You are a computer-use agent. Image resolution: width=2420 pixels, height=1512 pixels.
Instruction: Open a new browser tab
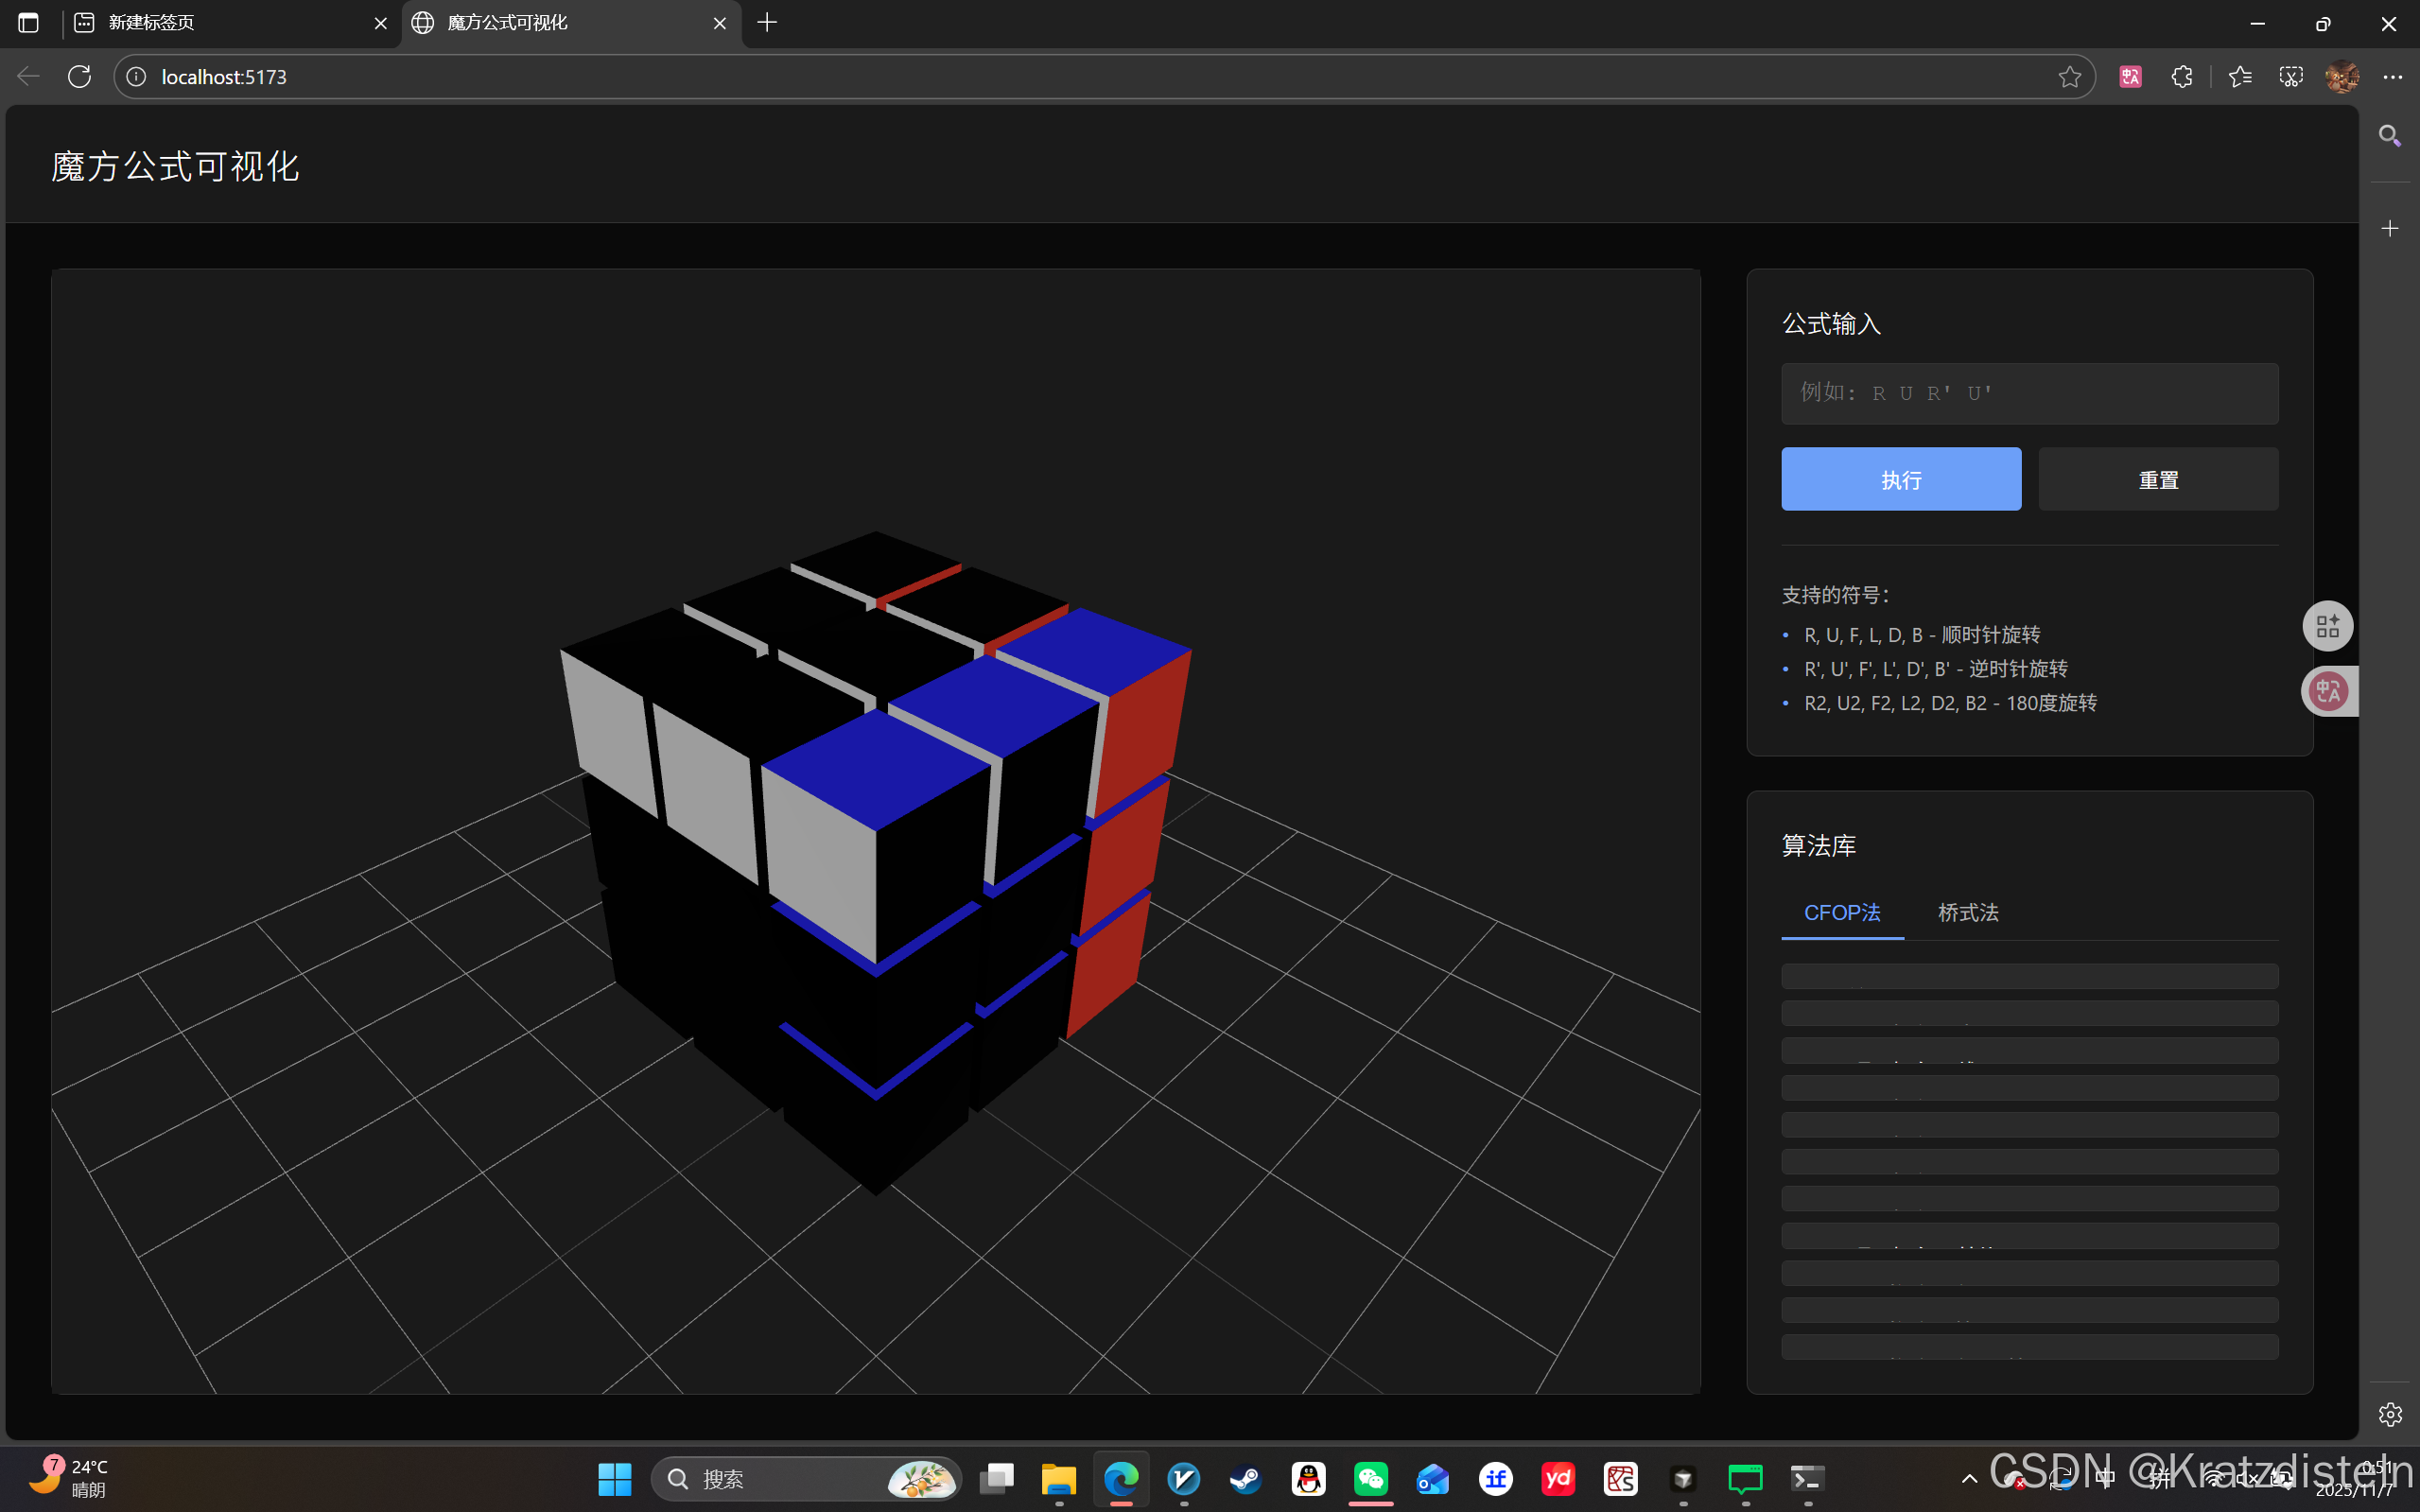[767, 22]
